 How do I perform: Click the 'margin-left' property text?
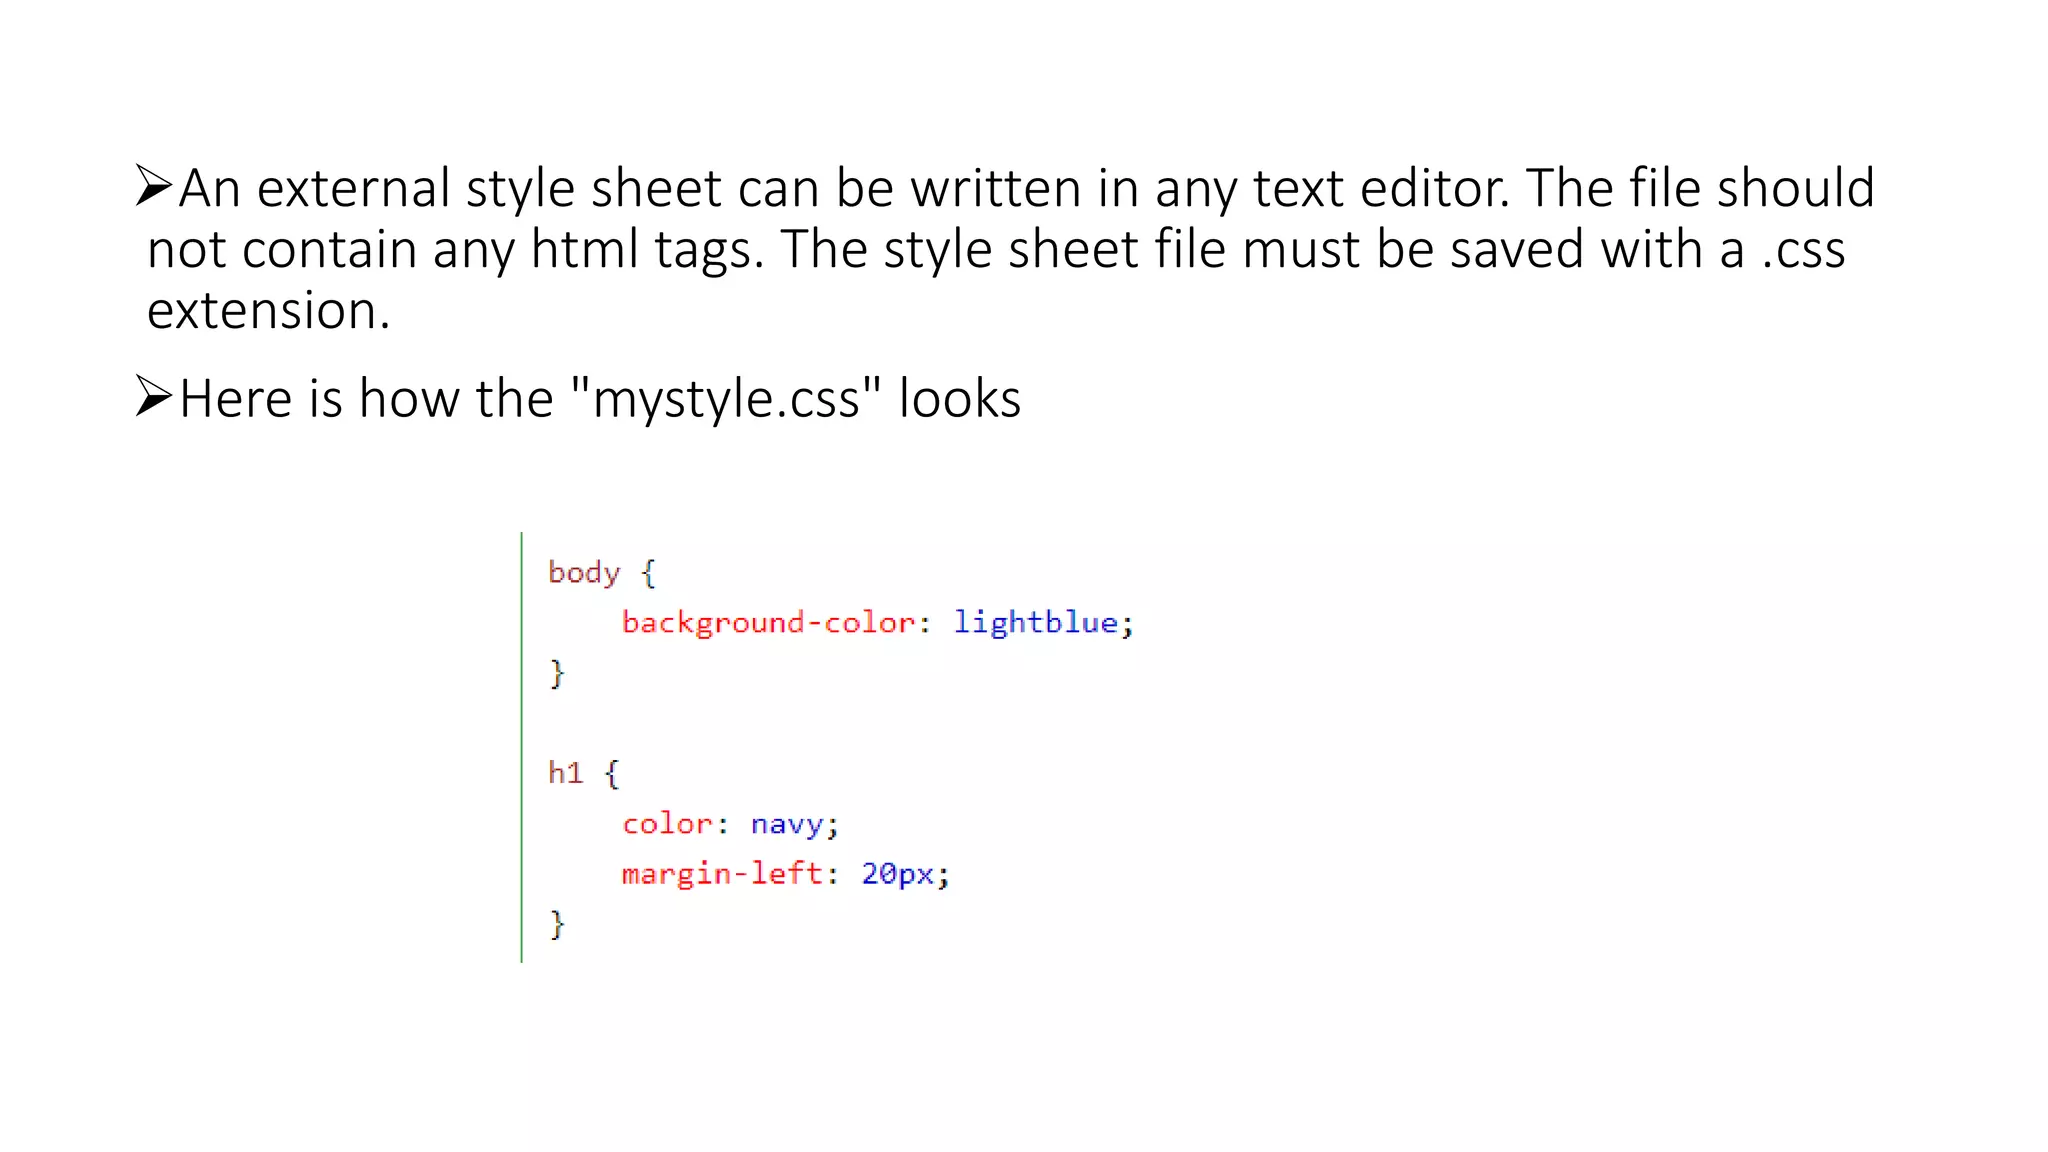tap(721, 874)
